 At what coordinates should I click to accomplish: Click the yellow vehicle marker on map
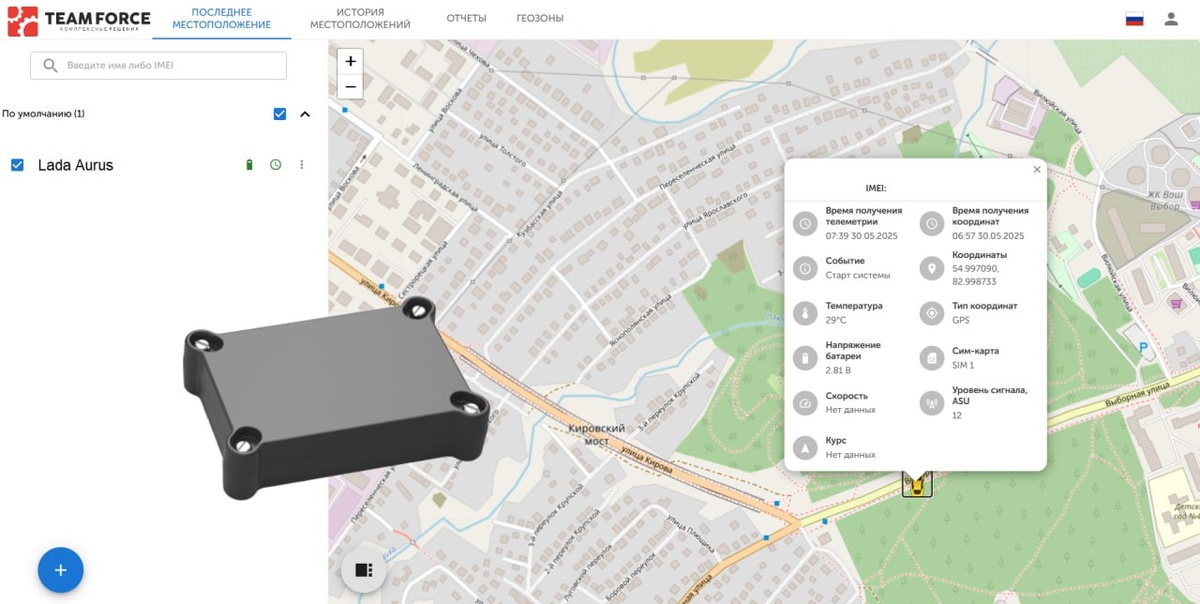pos(917,484)
